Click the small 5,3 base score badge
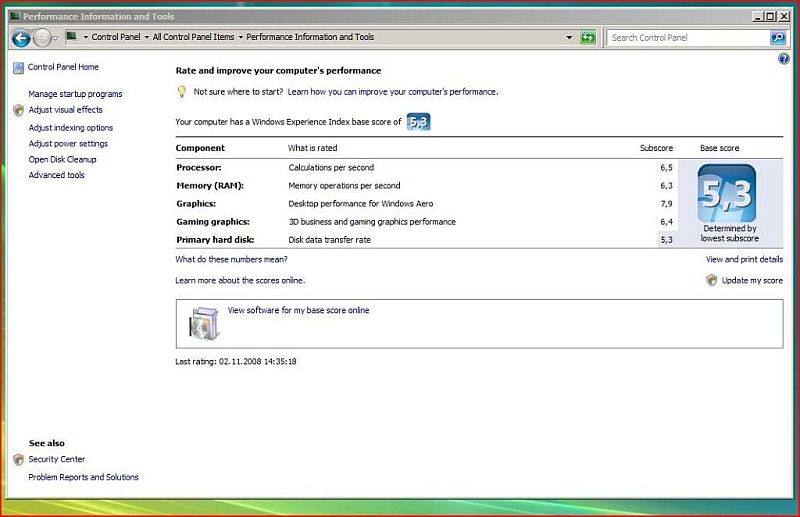The height and width of the screenshot is (517, 800). (x=418, y=122)
